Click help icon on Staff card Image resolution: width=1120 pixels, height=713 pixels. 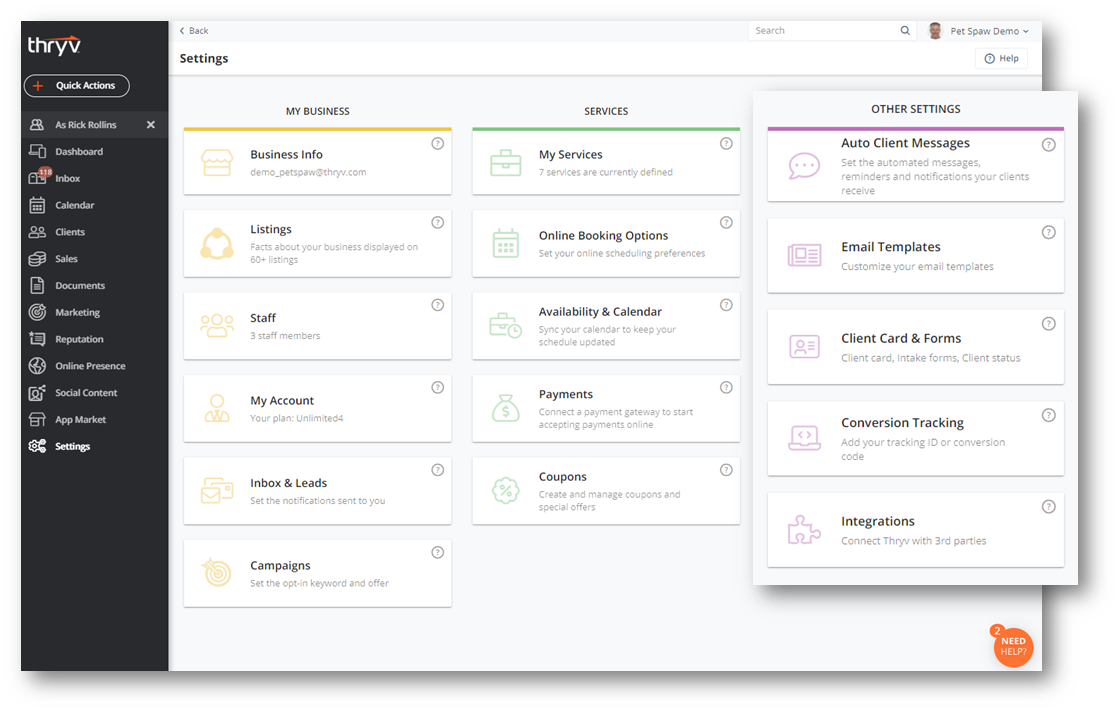(438, 305)
